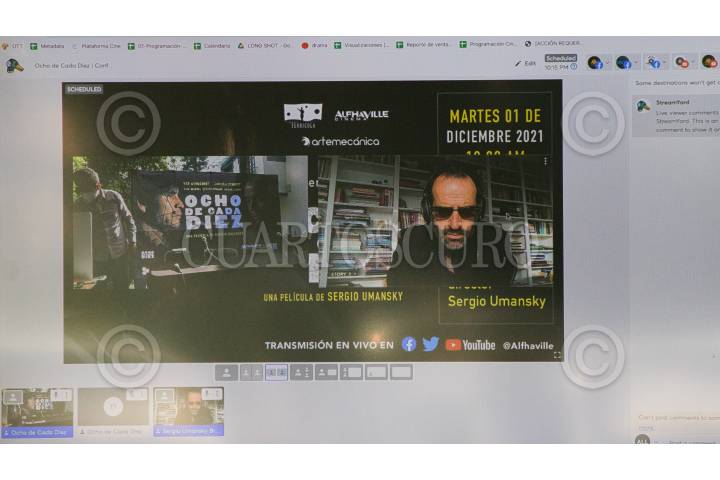Select the side-by-side group layout icon
This screenshot has width=720, height=480.
coord(276,372)
